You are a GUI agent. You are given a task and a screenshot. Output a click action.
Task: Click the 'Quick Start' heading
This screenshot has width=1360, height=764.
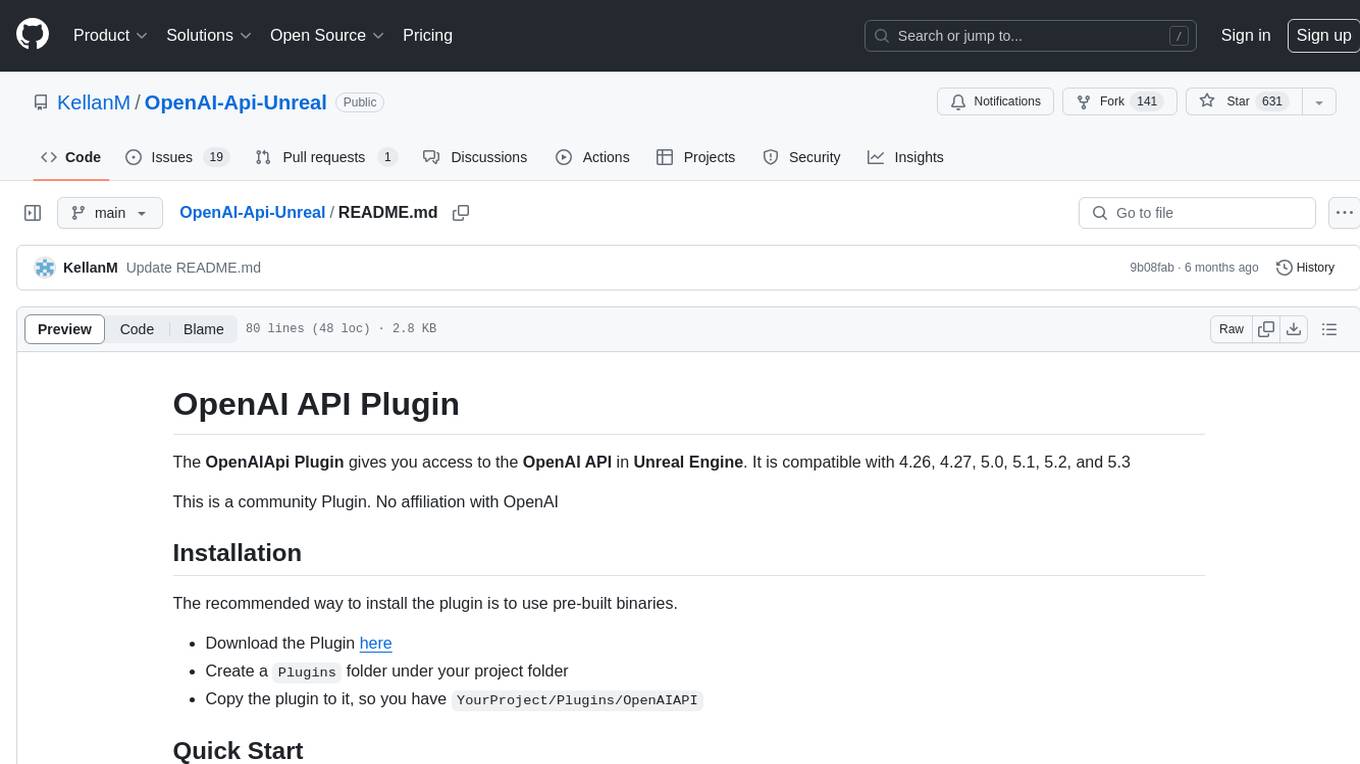point(238,750)
